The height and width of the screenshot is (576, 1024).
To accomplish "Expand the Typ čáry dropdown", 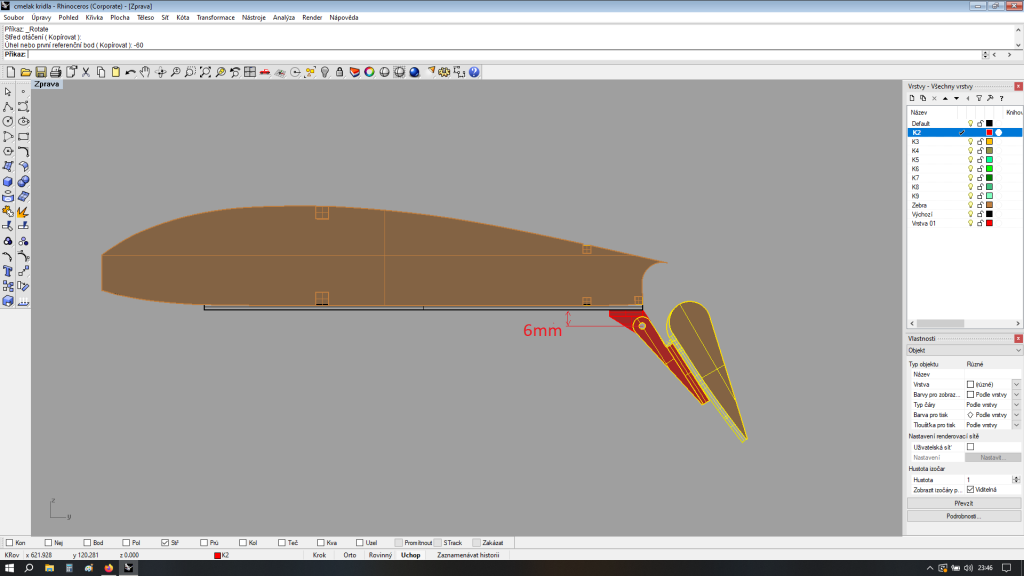I will (x=1016, y=404).
